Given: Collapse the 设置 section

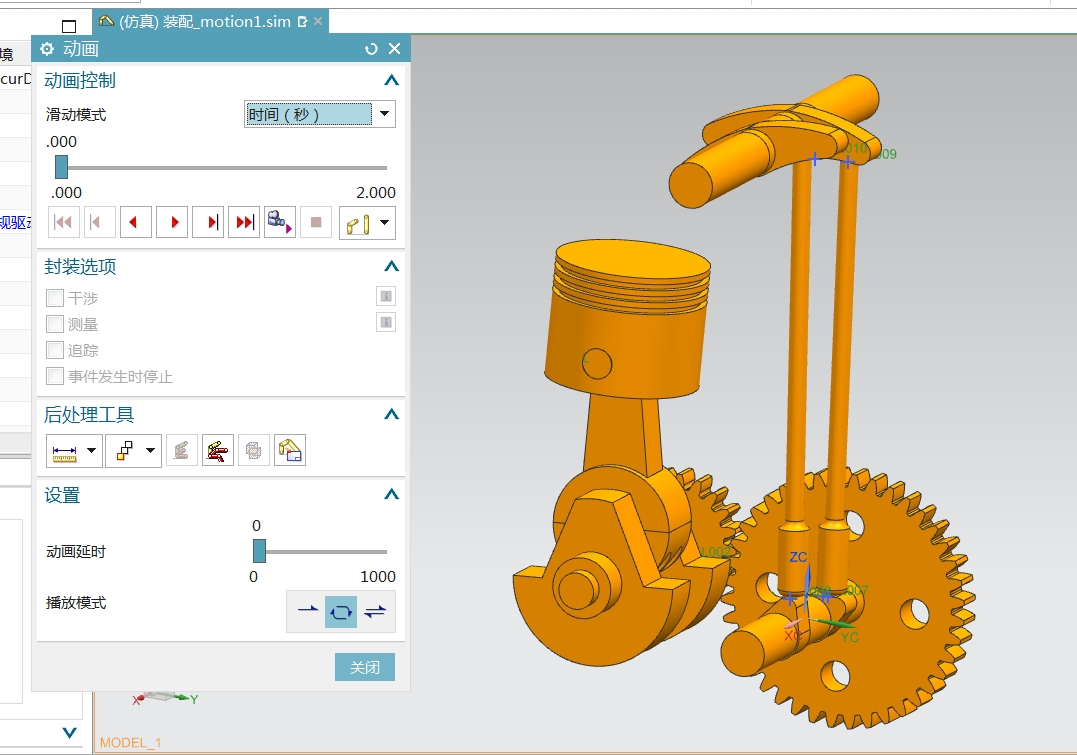Looking at the screenshot, I should pos(392,495).
